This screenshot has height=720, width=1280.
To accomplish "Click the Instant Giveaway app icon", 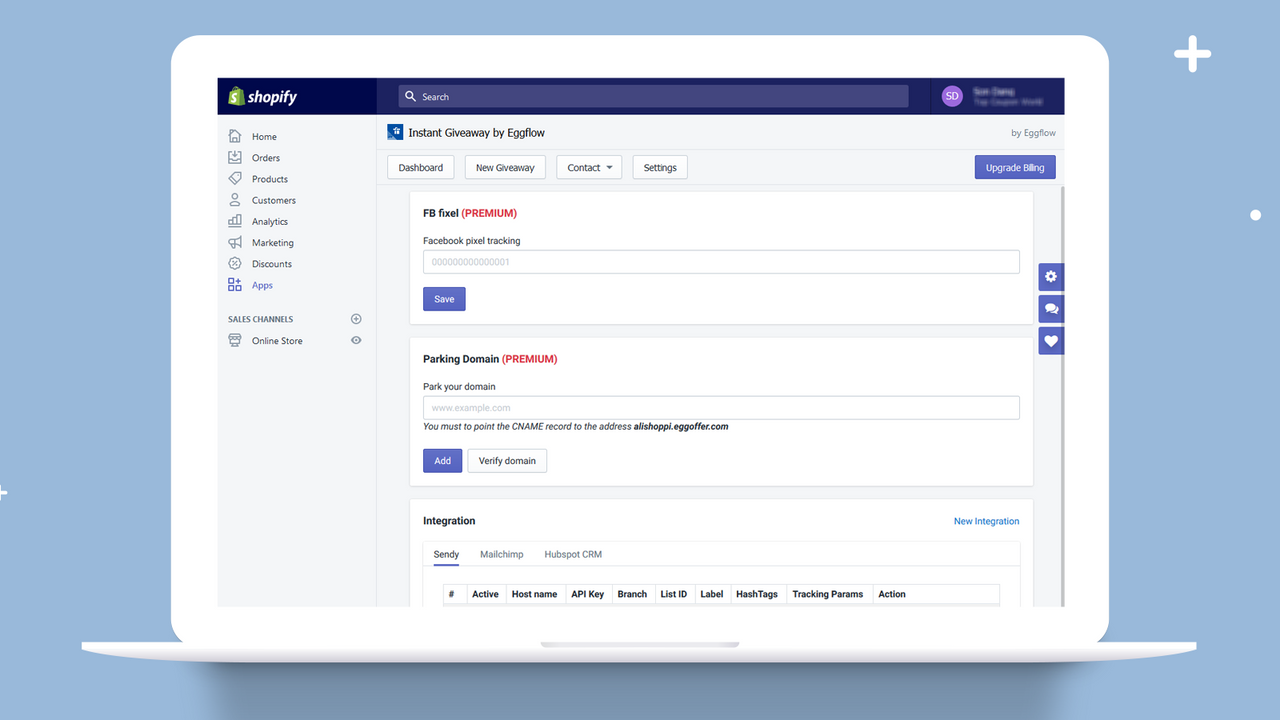I will pos(395,132).
